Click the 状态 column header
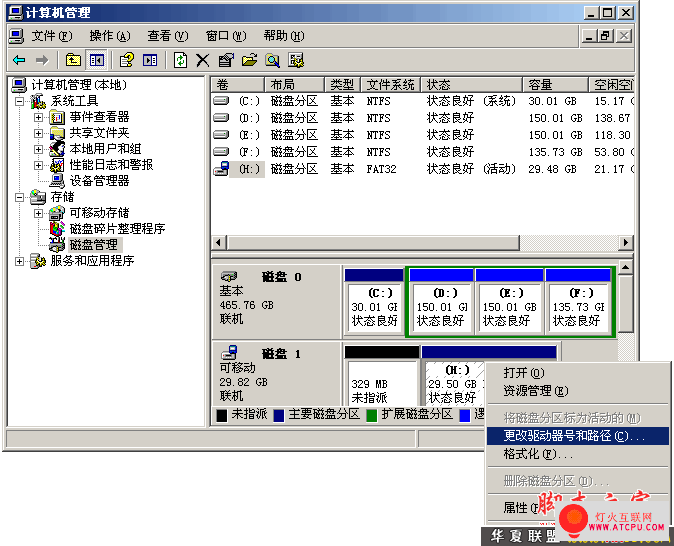Viewport: 674px width, 546px height. tap(472, 85)
